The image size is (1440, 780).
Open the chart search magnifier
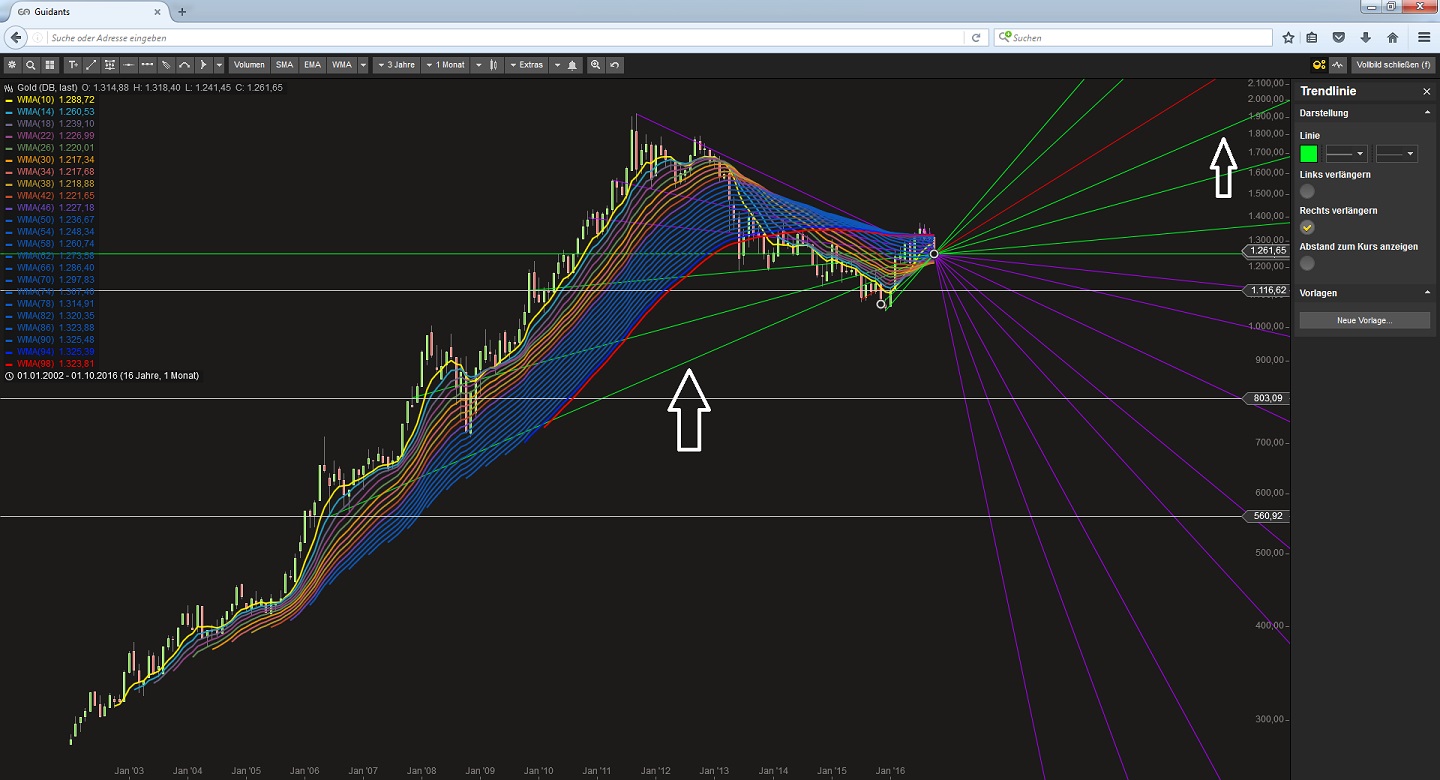click(x=31, y=65)
